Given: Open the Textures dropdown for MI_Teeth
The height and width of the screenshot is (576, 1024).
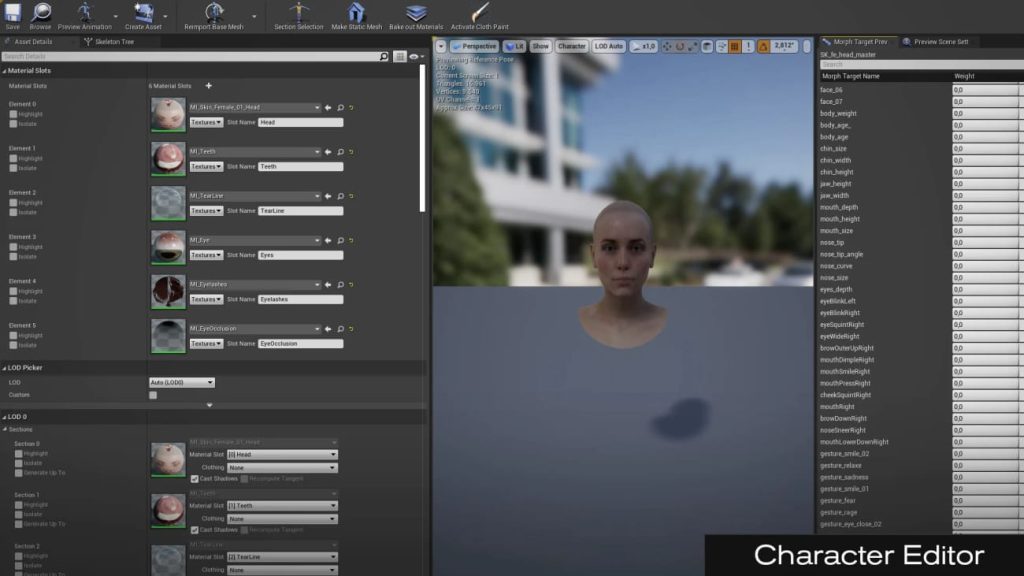Looking at the screenshot, I should click(x=206, y=166).
